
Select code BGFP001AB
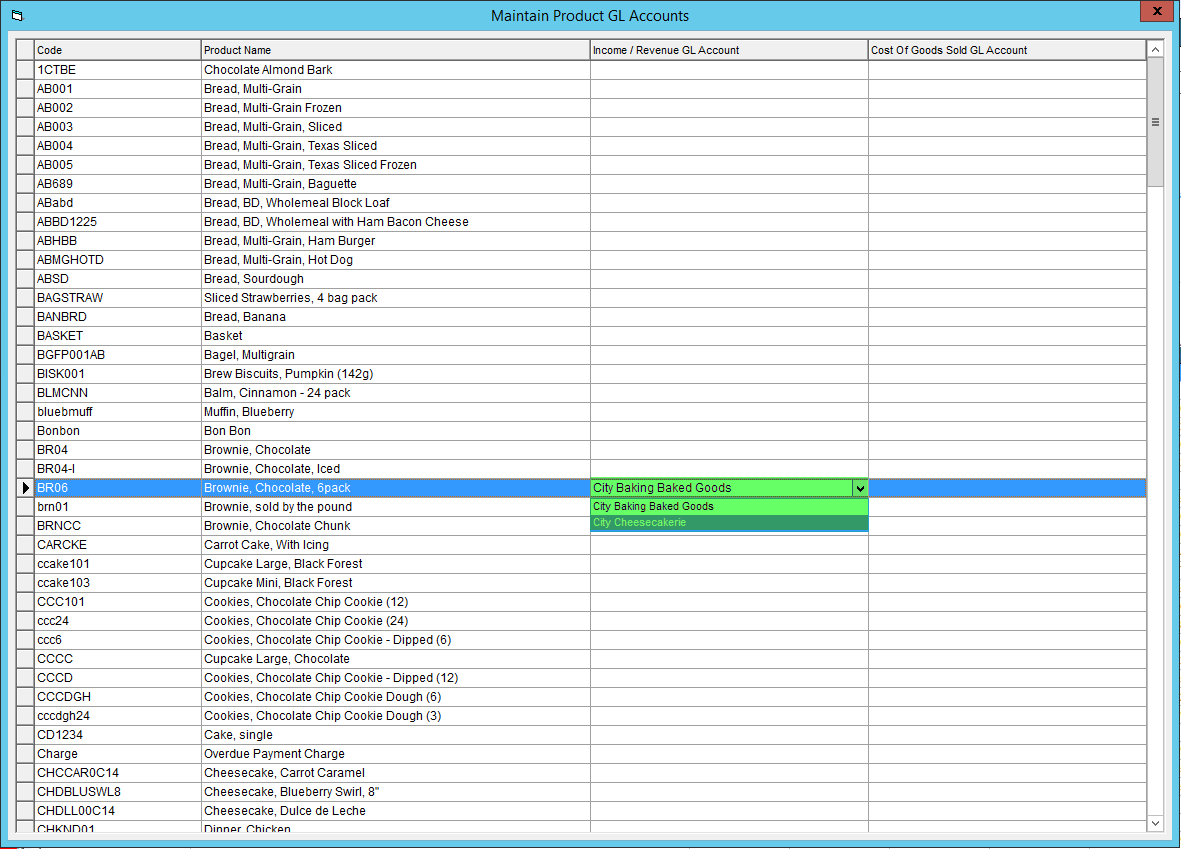coord(117,355)
